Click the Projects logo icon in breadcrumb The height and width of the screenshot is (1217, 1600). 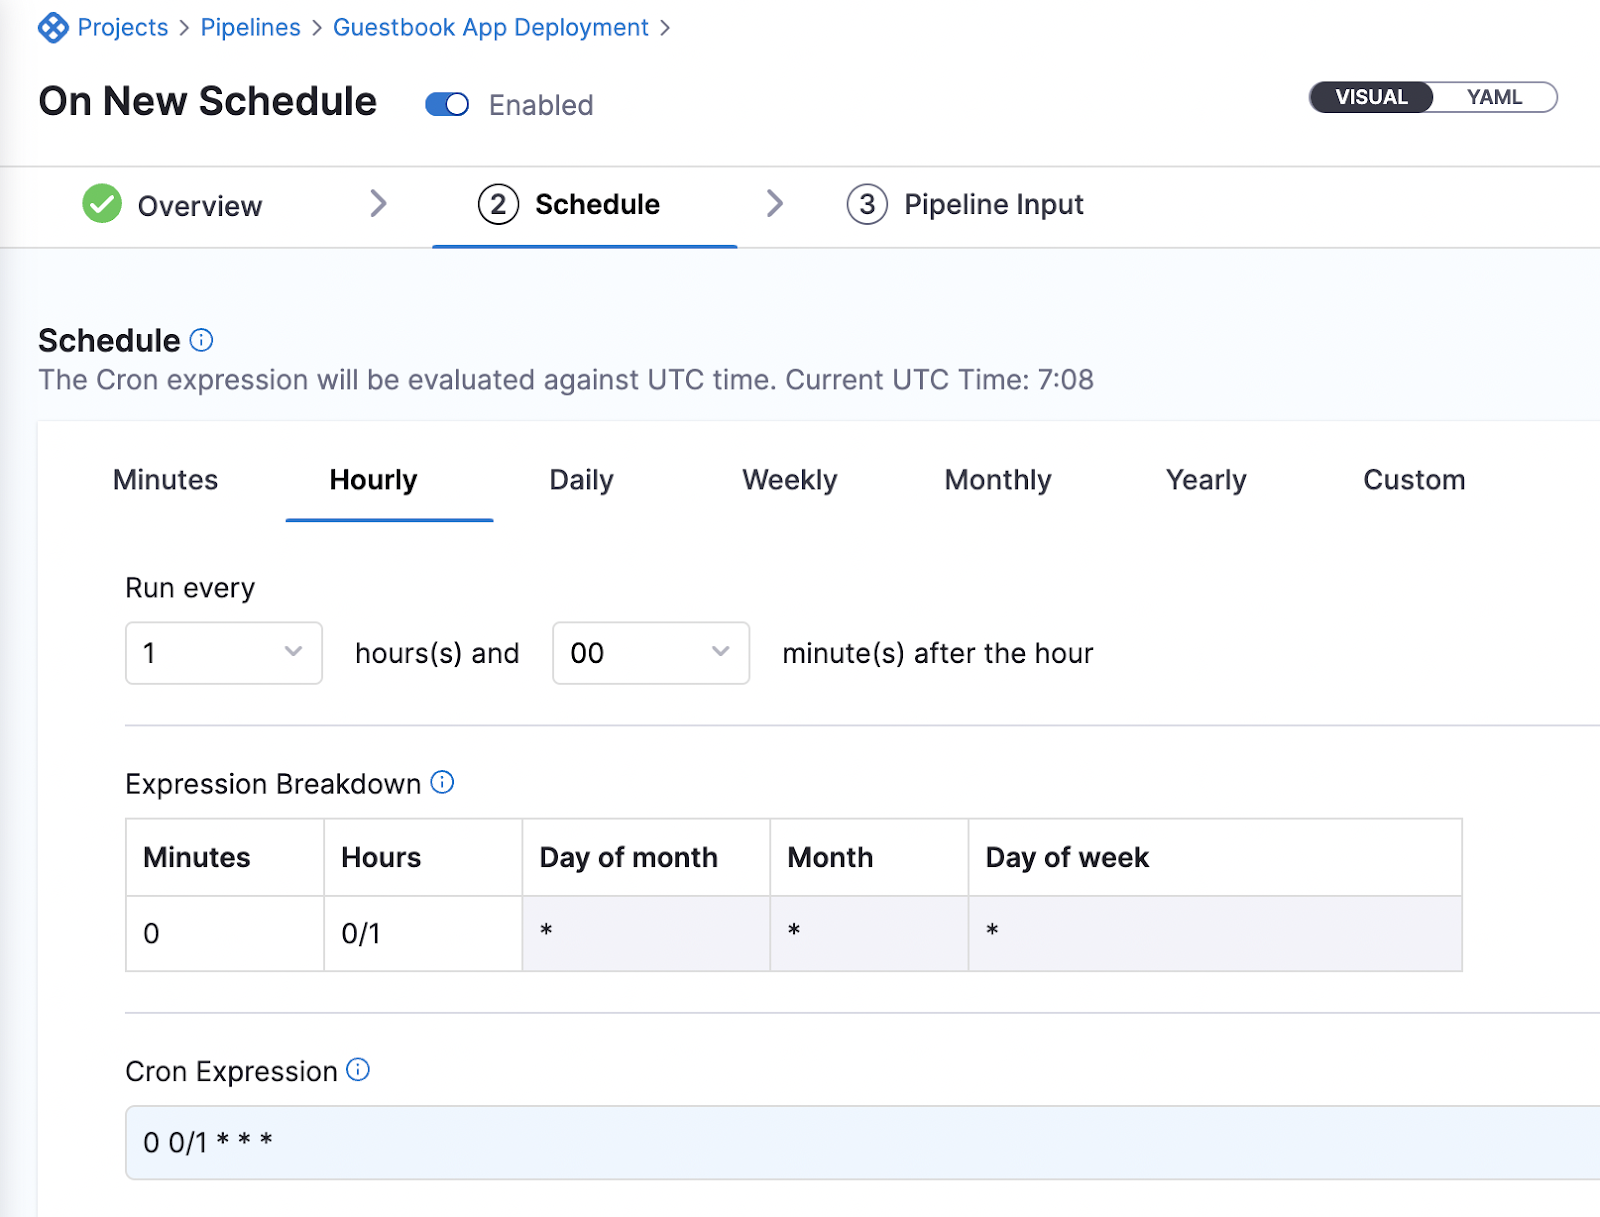pos(55,27)
